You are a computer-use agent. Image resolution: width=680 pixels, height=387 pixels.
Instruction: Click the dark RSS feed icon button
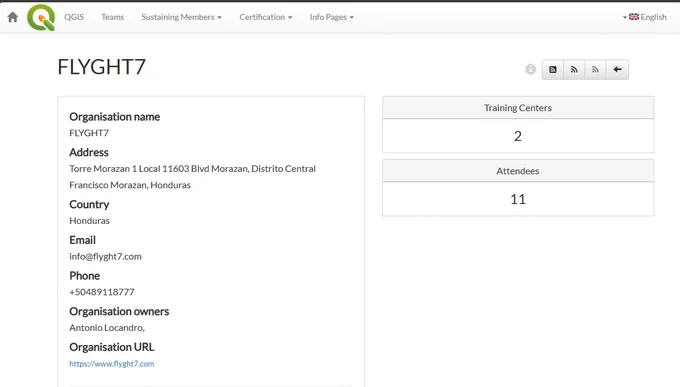coord(574,69)
